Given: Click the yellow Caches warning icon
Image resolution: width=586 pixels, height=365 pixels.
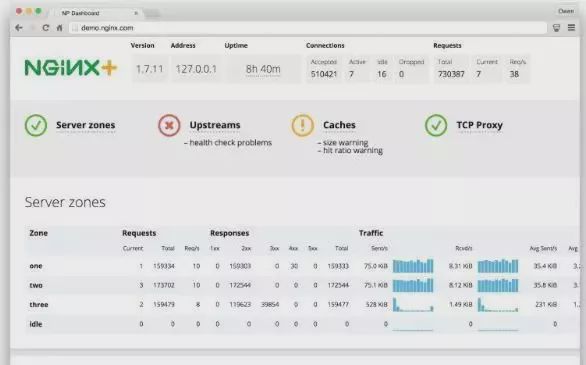Looking at the screenshot, I should coord(303,125).
